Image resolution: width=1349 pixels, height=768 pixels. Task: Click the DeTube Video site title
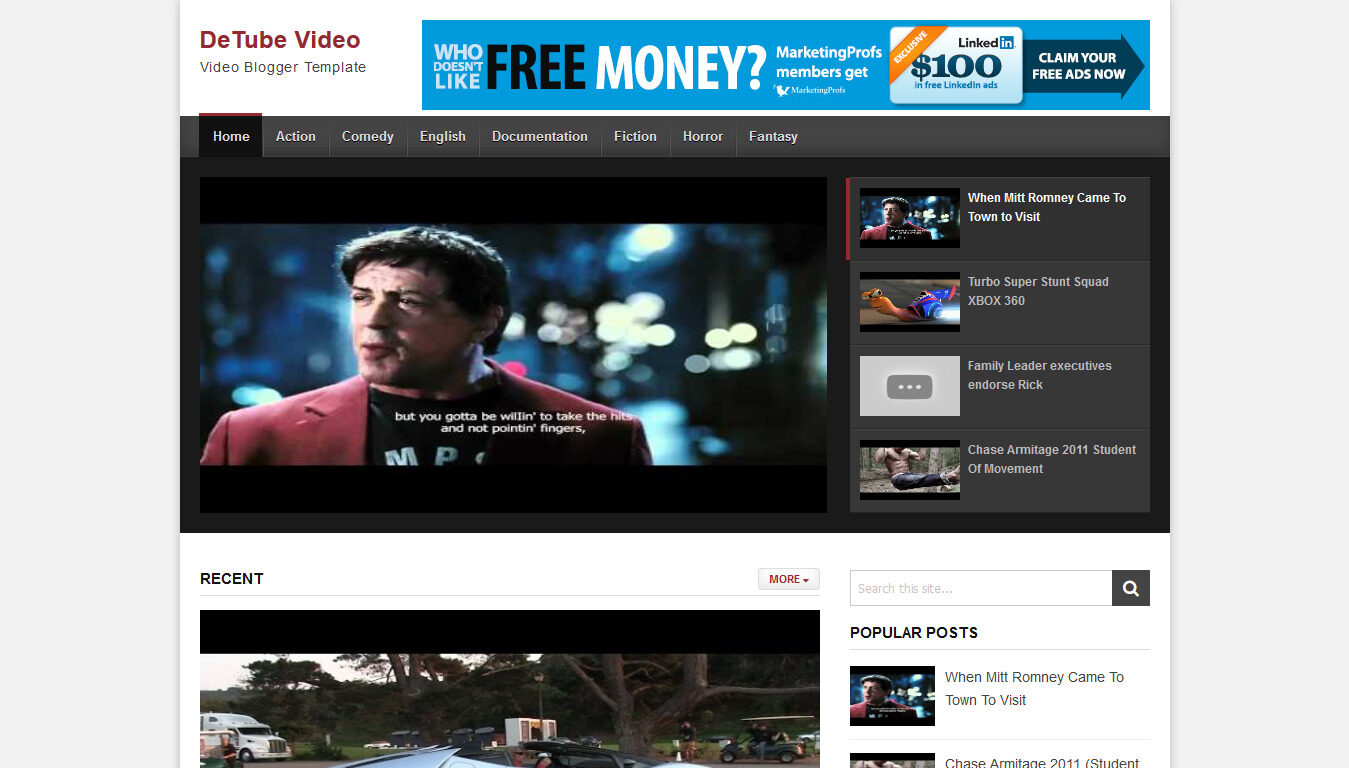[280, 40]
